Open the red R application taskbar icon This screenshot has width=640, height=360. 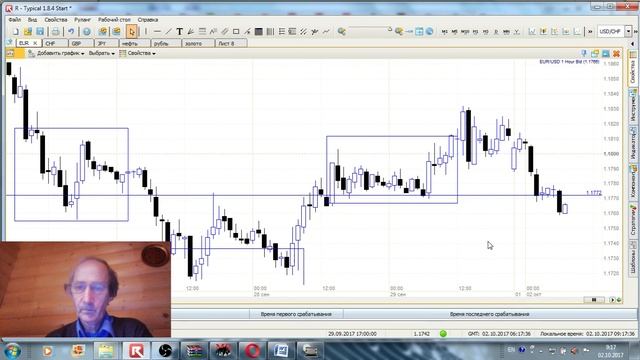pyautogui.click(x=136, y=351)
